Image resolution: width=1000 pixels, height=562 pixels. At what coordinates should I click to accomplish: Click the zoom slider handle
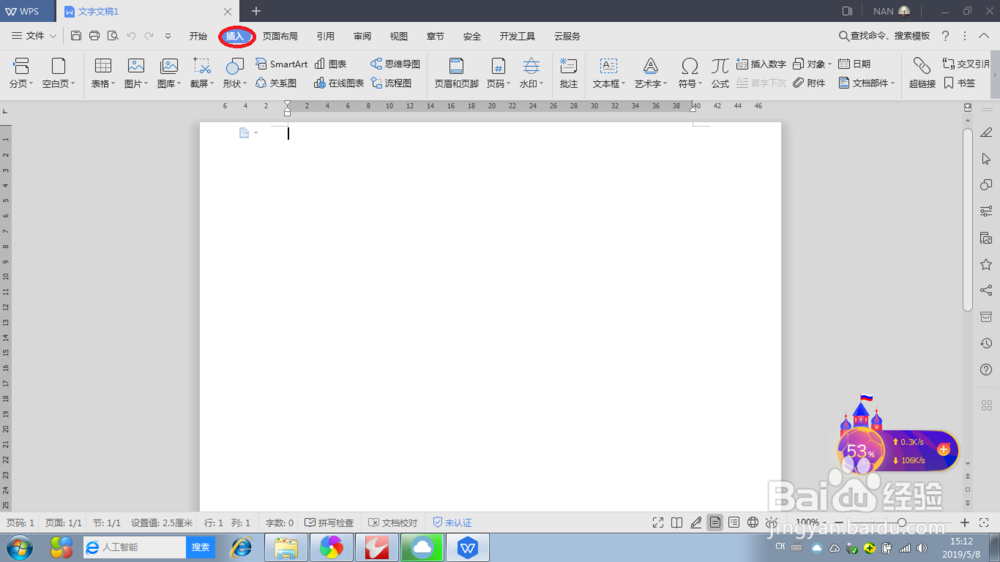point(902,522)
